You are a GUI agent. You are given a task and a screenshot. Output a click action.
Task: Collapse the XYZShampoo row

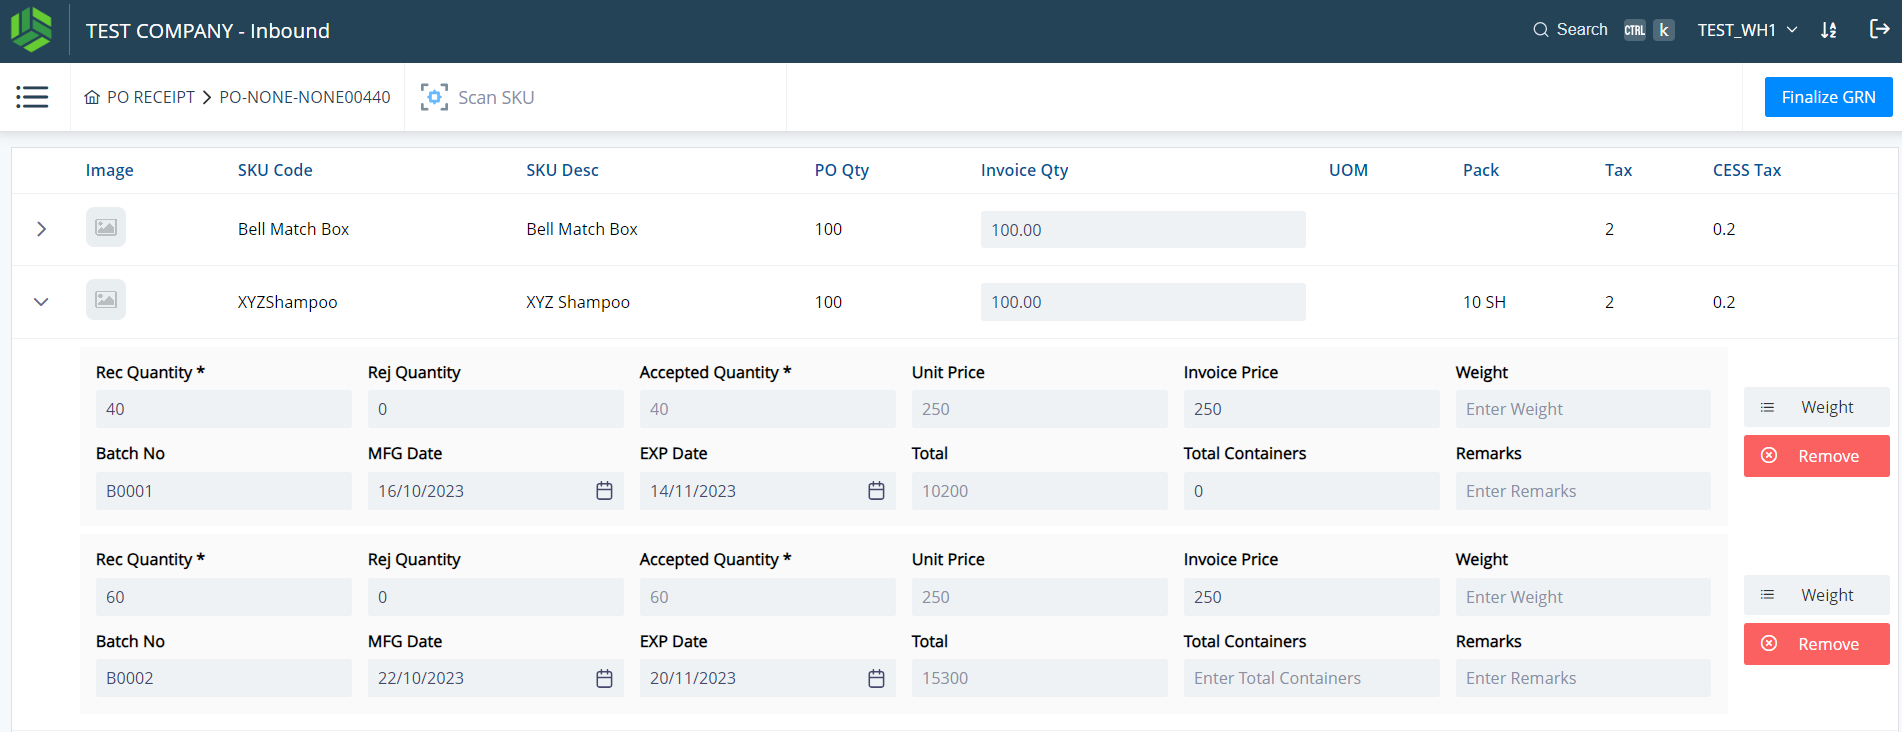coord(41,302)
